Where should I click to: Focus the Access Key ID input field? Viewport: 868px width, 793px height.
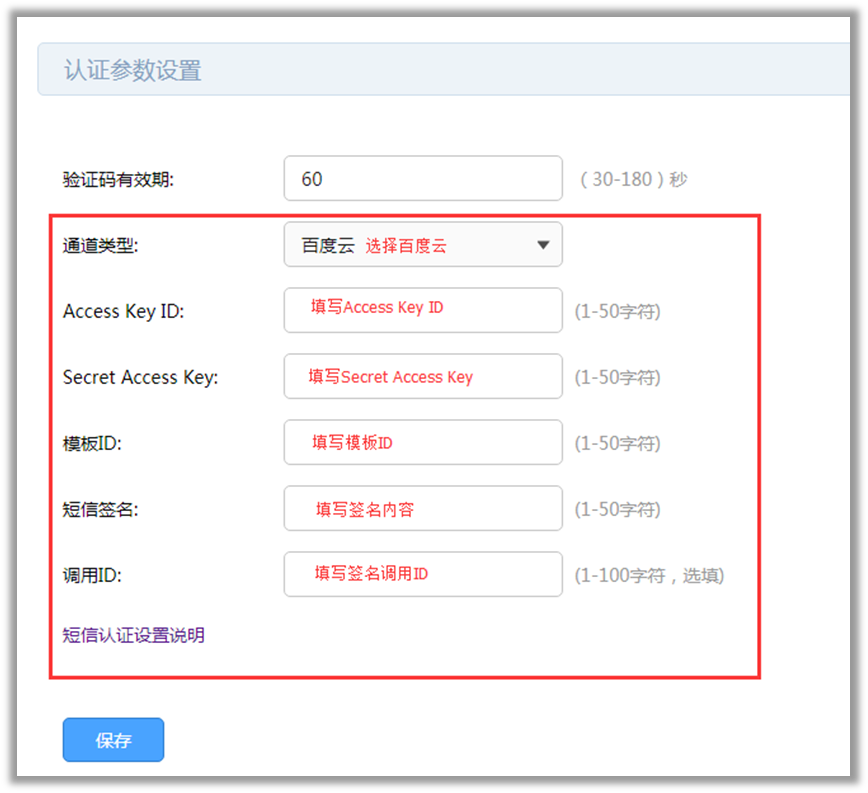(x=422, y=310)
